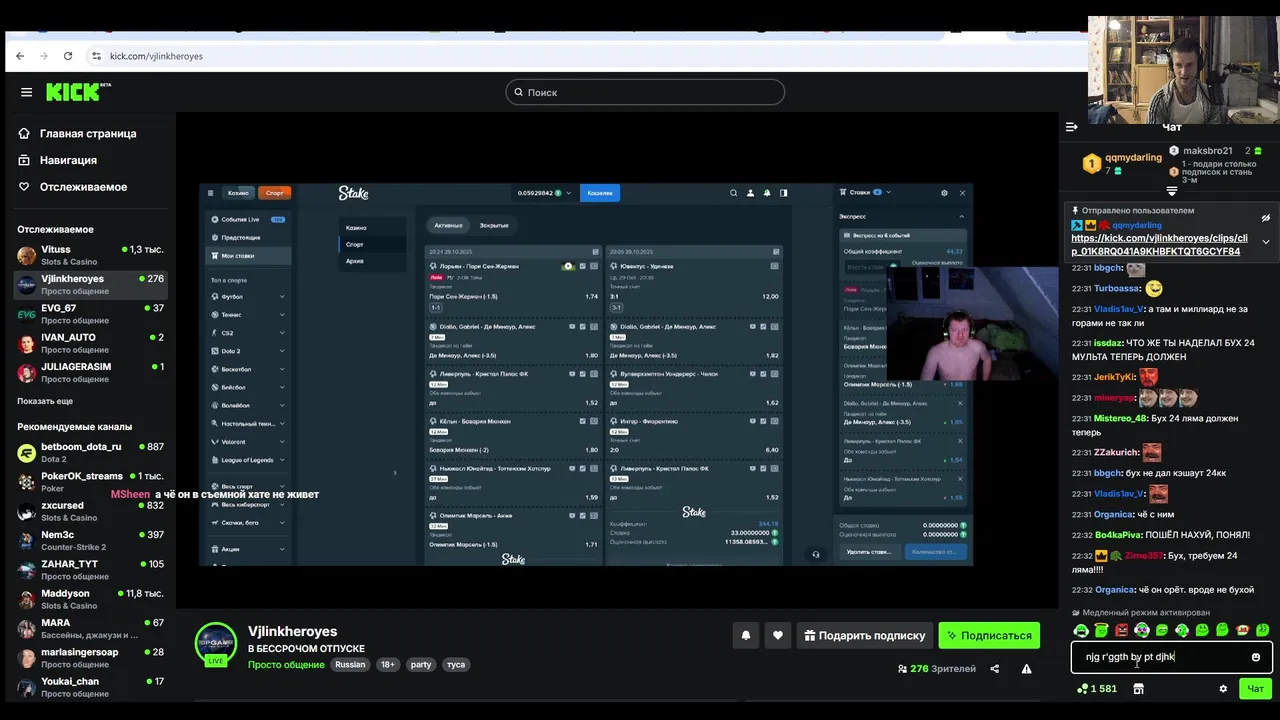Open Навигация in the sidebar

(68, 160)
